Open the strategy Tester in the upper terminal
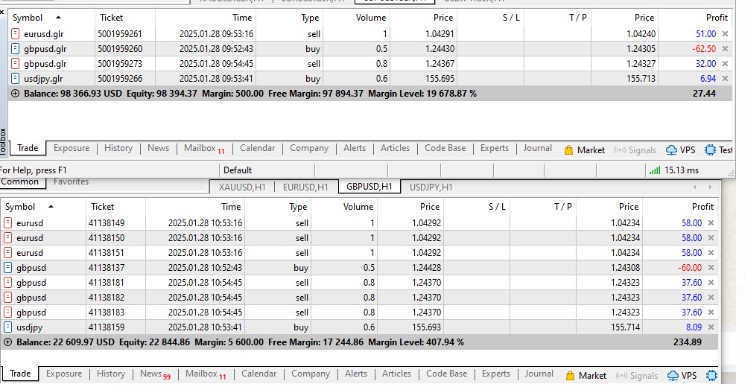This screenshot has height=392, width=746. pos(718,150)
